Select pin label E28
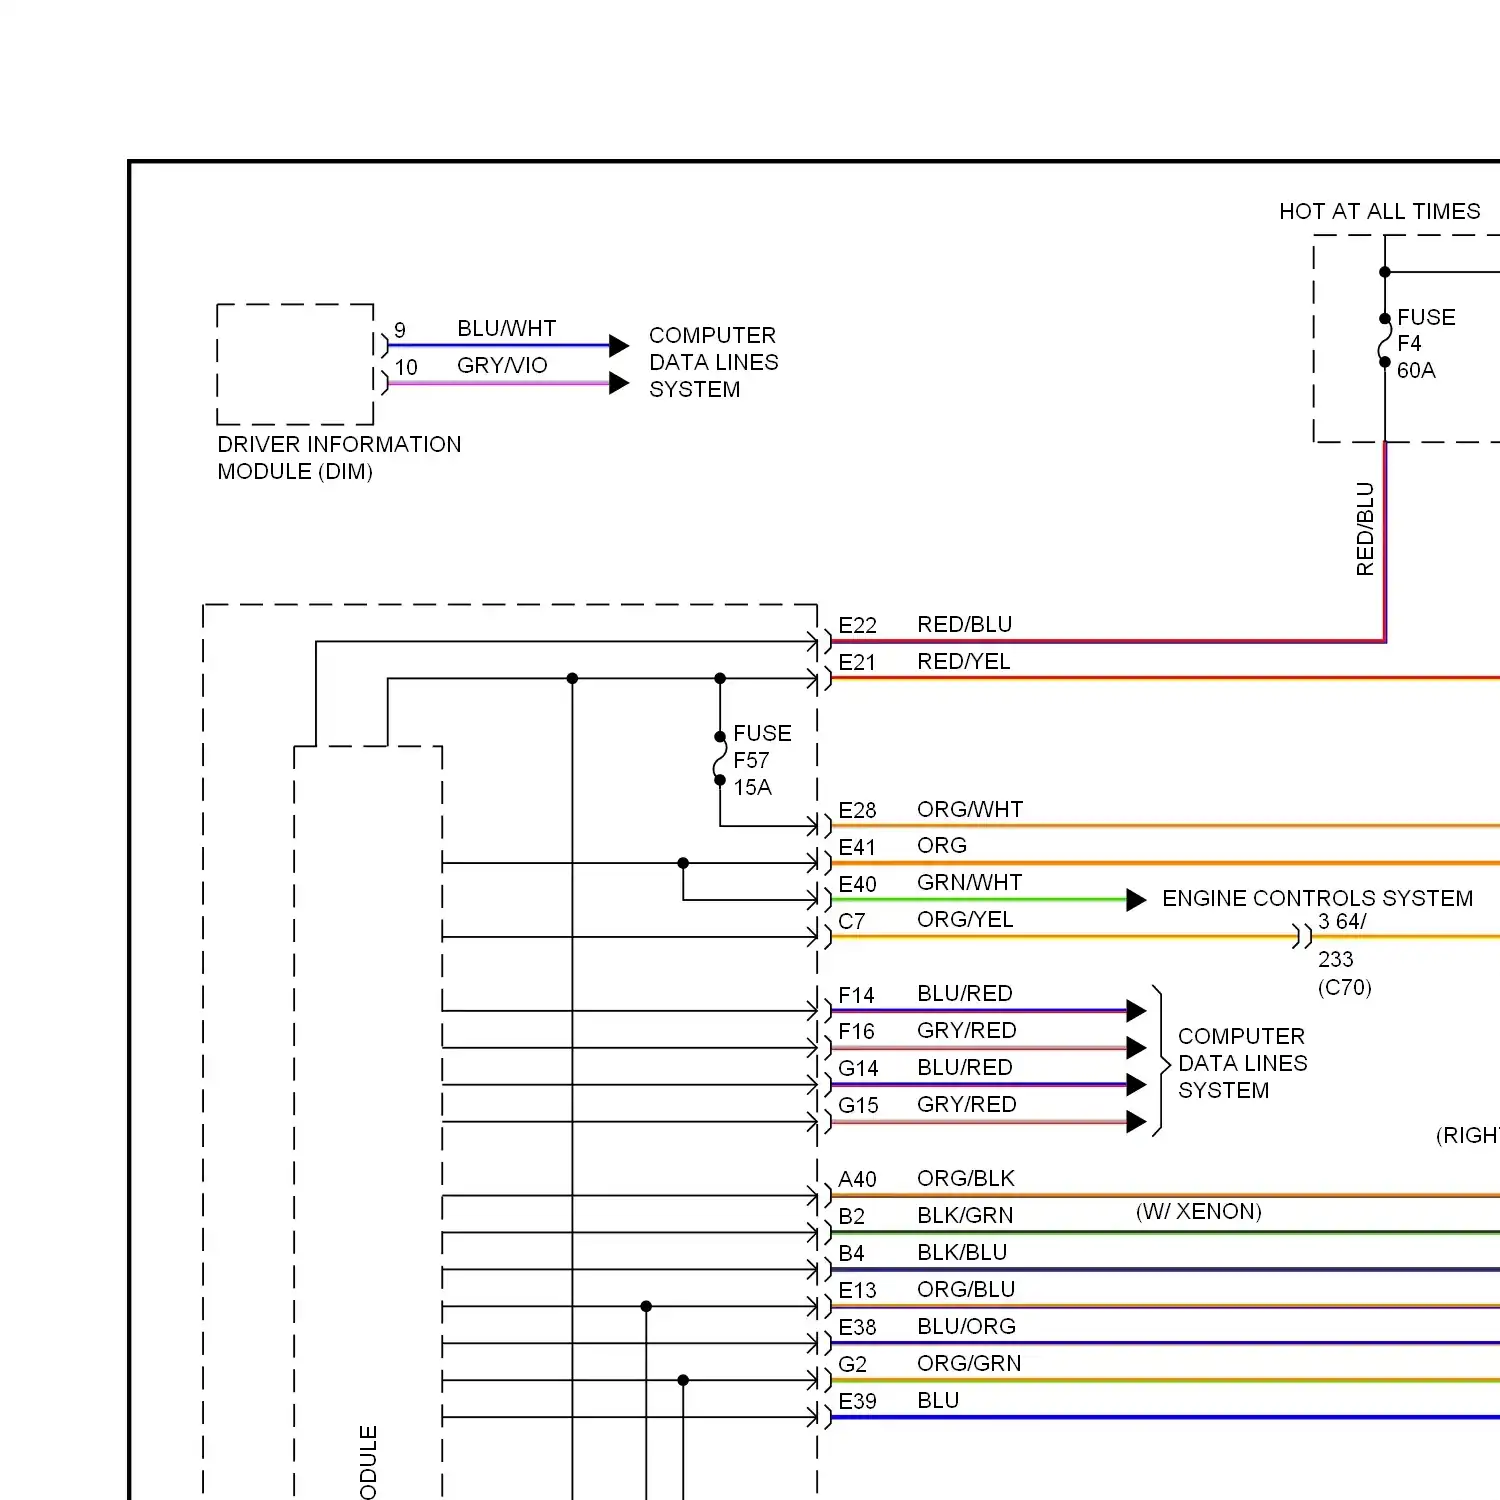 [857, 810]
